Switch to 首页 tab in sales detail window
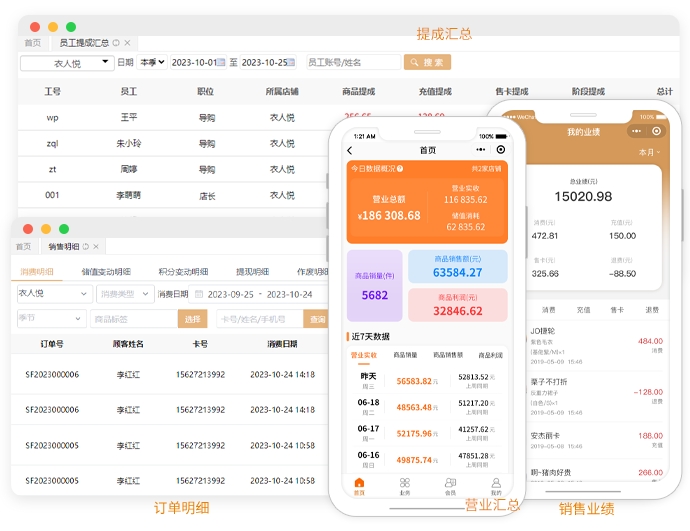This screenshot has width=690, height=531. [24, 246]
